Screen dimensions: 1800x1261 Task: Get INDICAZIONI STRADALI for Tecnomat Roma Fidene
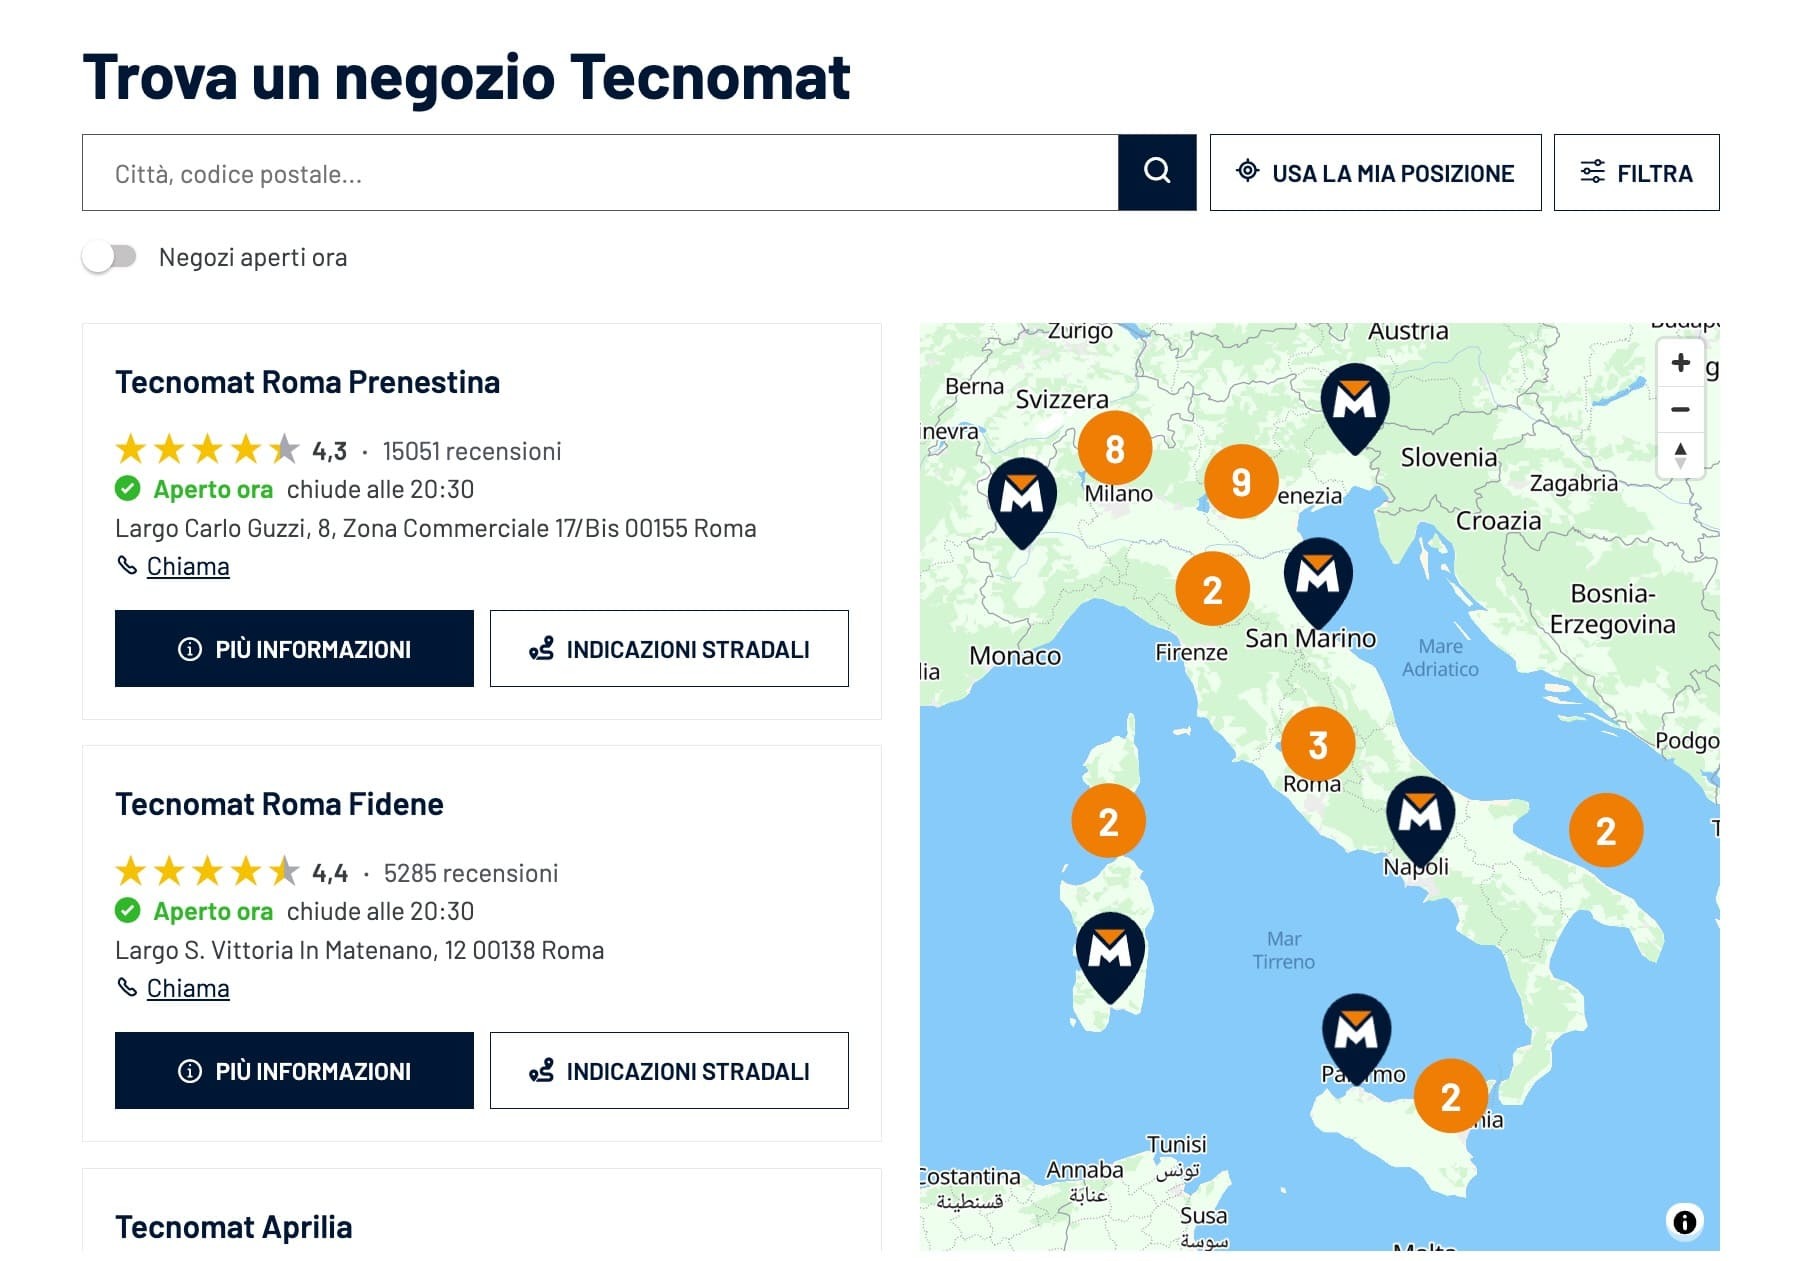pyautogui.click(x=668, y=1070)
